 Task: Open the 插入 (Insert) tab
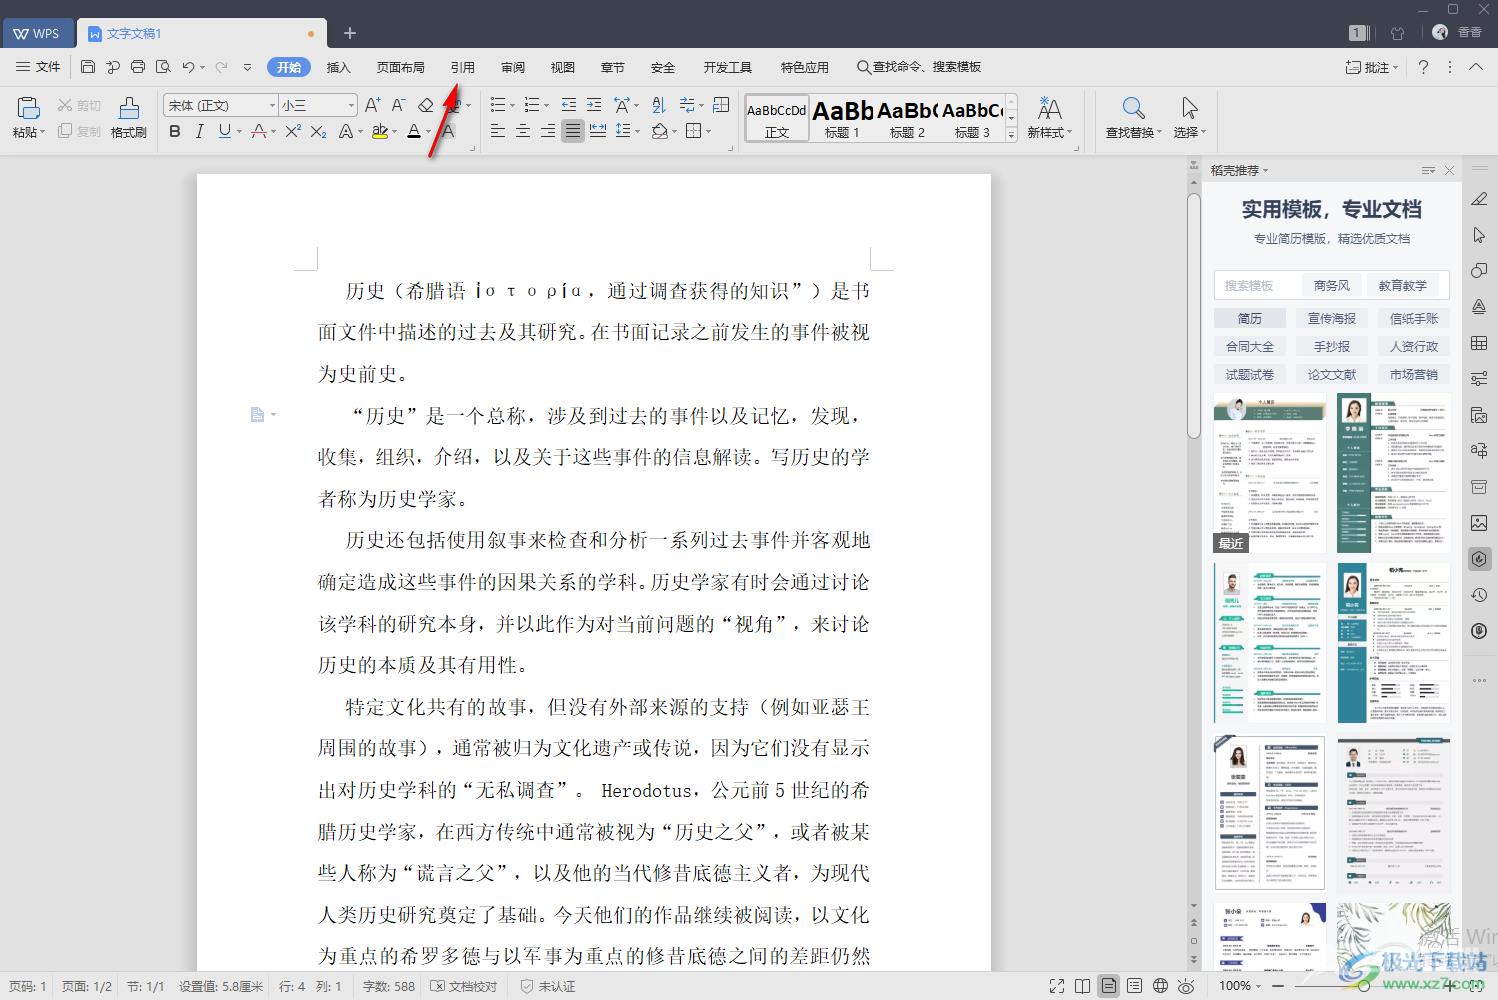(x=339, y=67)
